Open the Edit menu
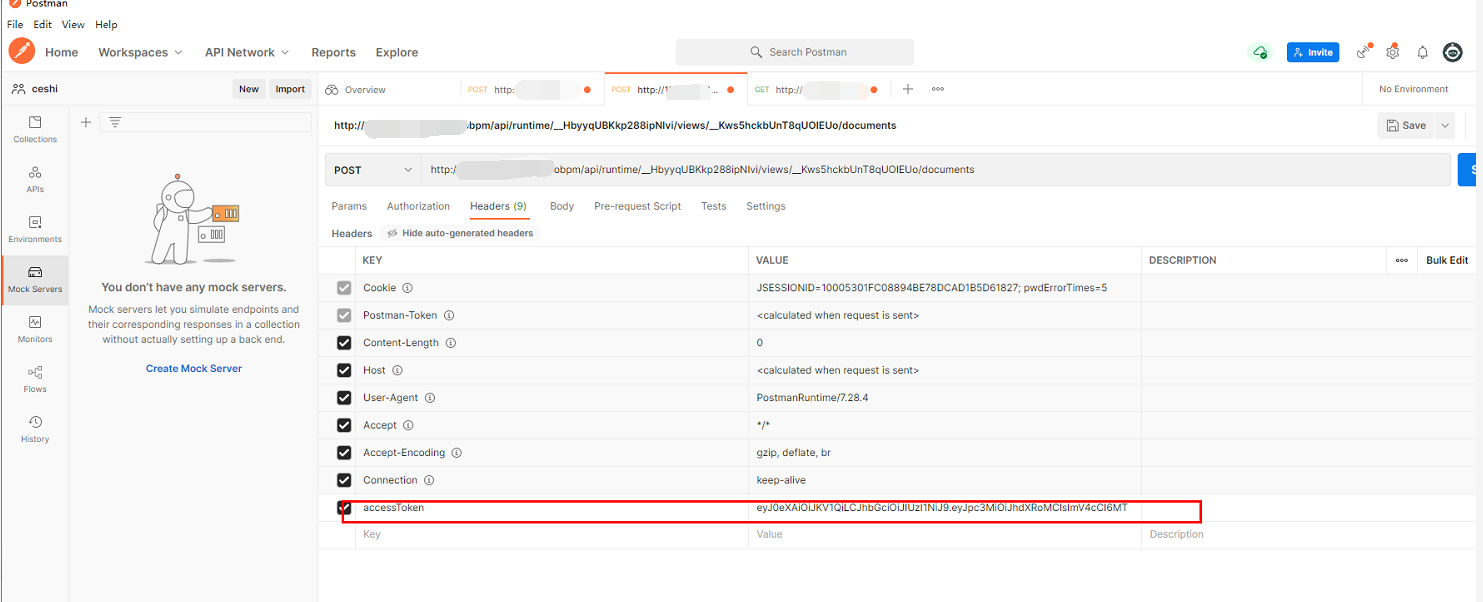The height and width of the screenshot is (602, 1483). [x=43, y=24]
